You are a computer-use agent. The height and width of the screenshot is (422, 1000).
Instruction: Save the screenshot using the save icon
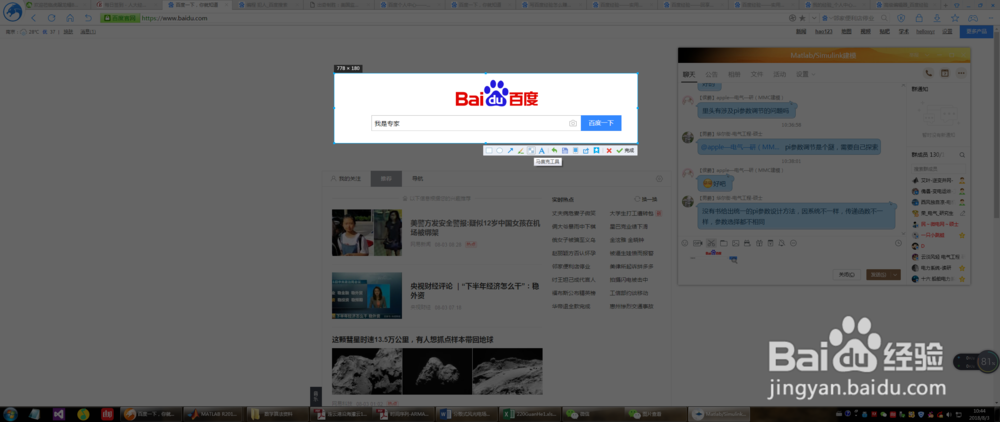click(x=564, y=150)
